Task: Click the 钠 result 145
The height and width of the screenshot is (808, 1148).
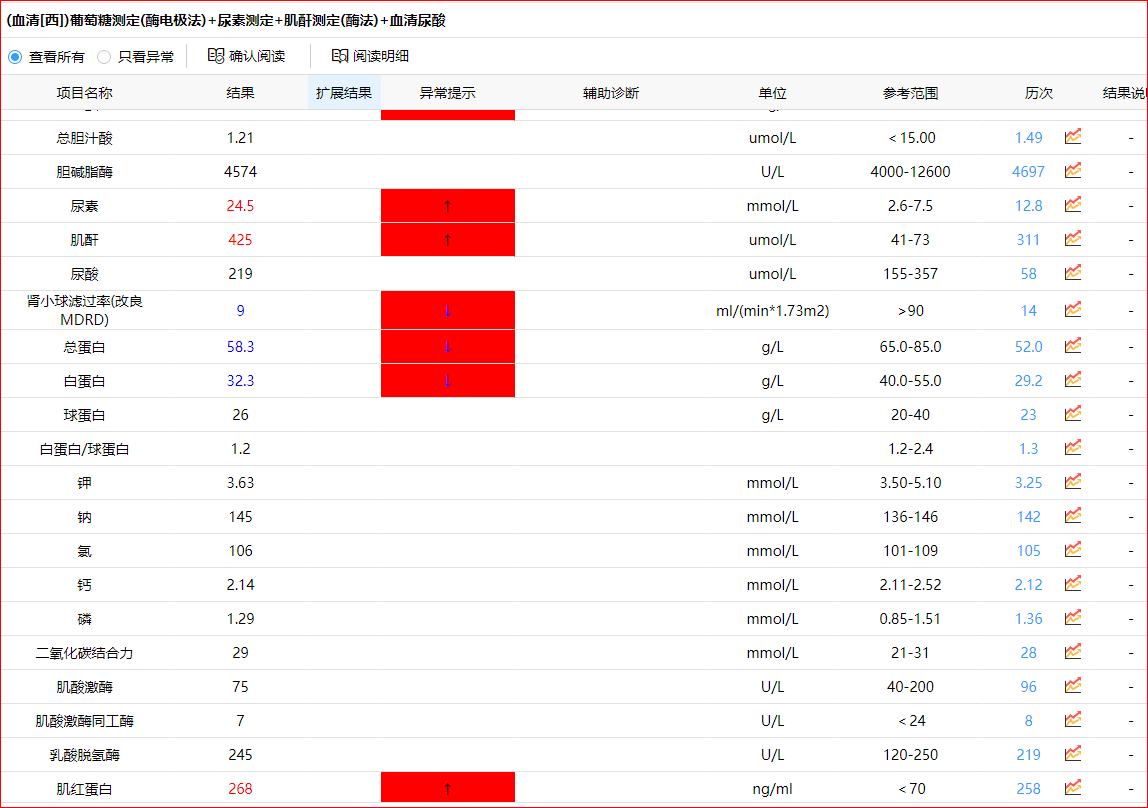Action: pos(240,517)
